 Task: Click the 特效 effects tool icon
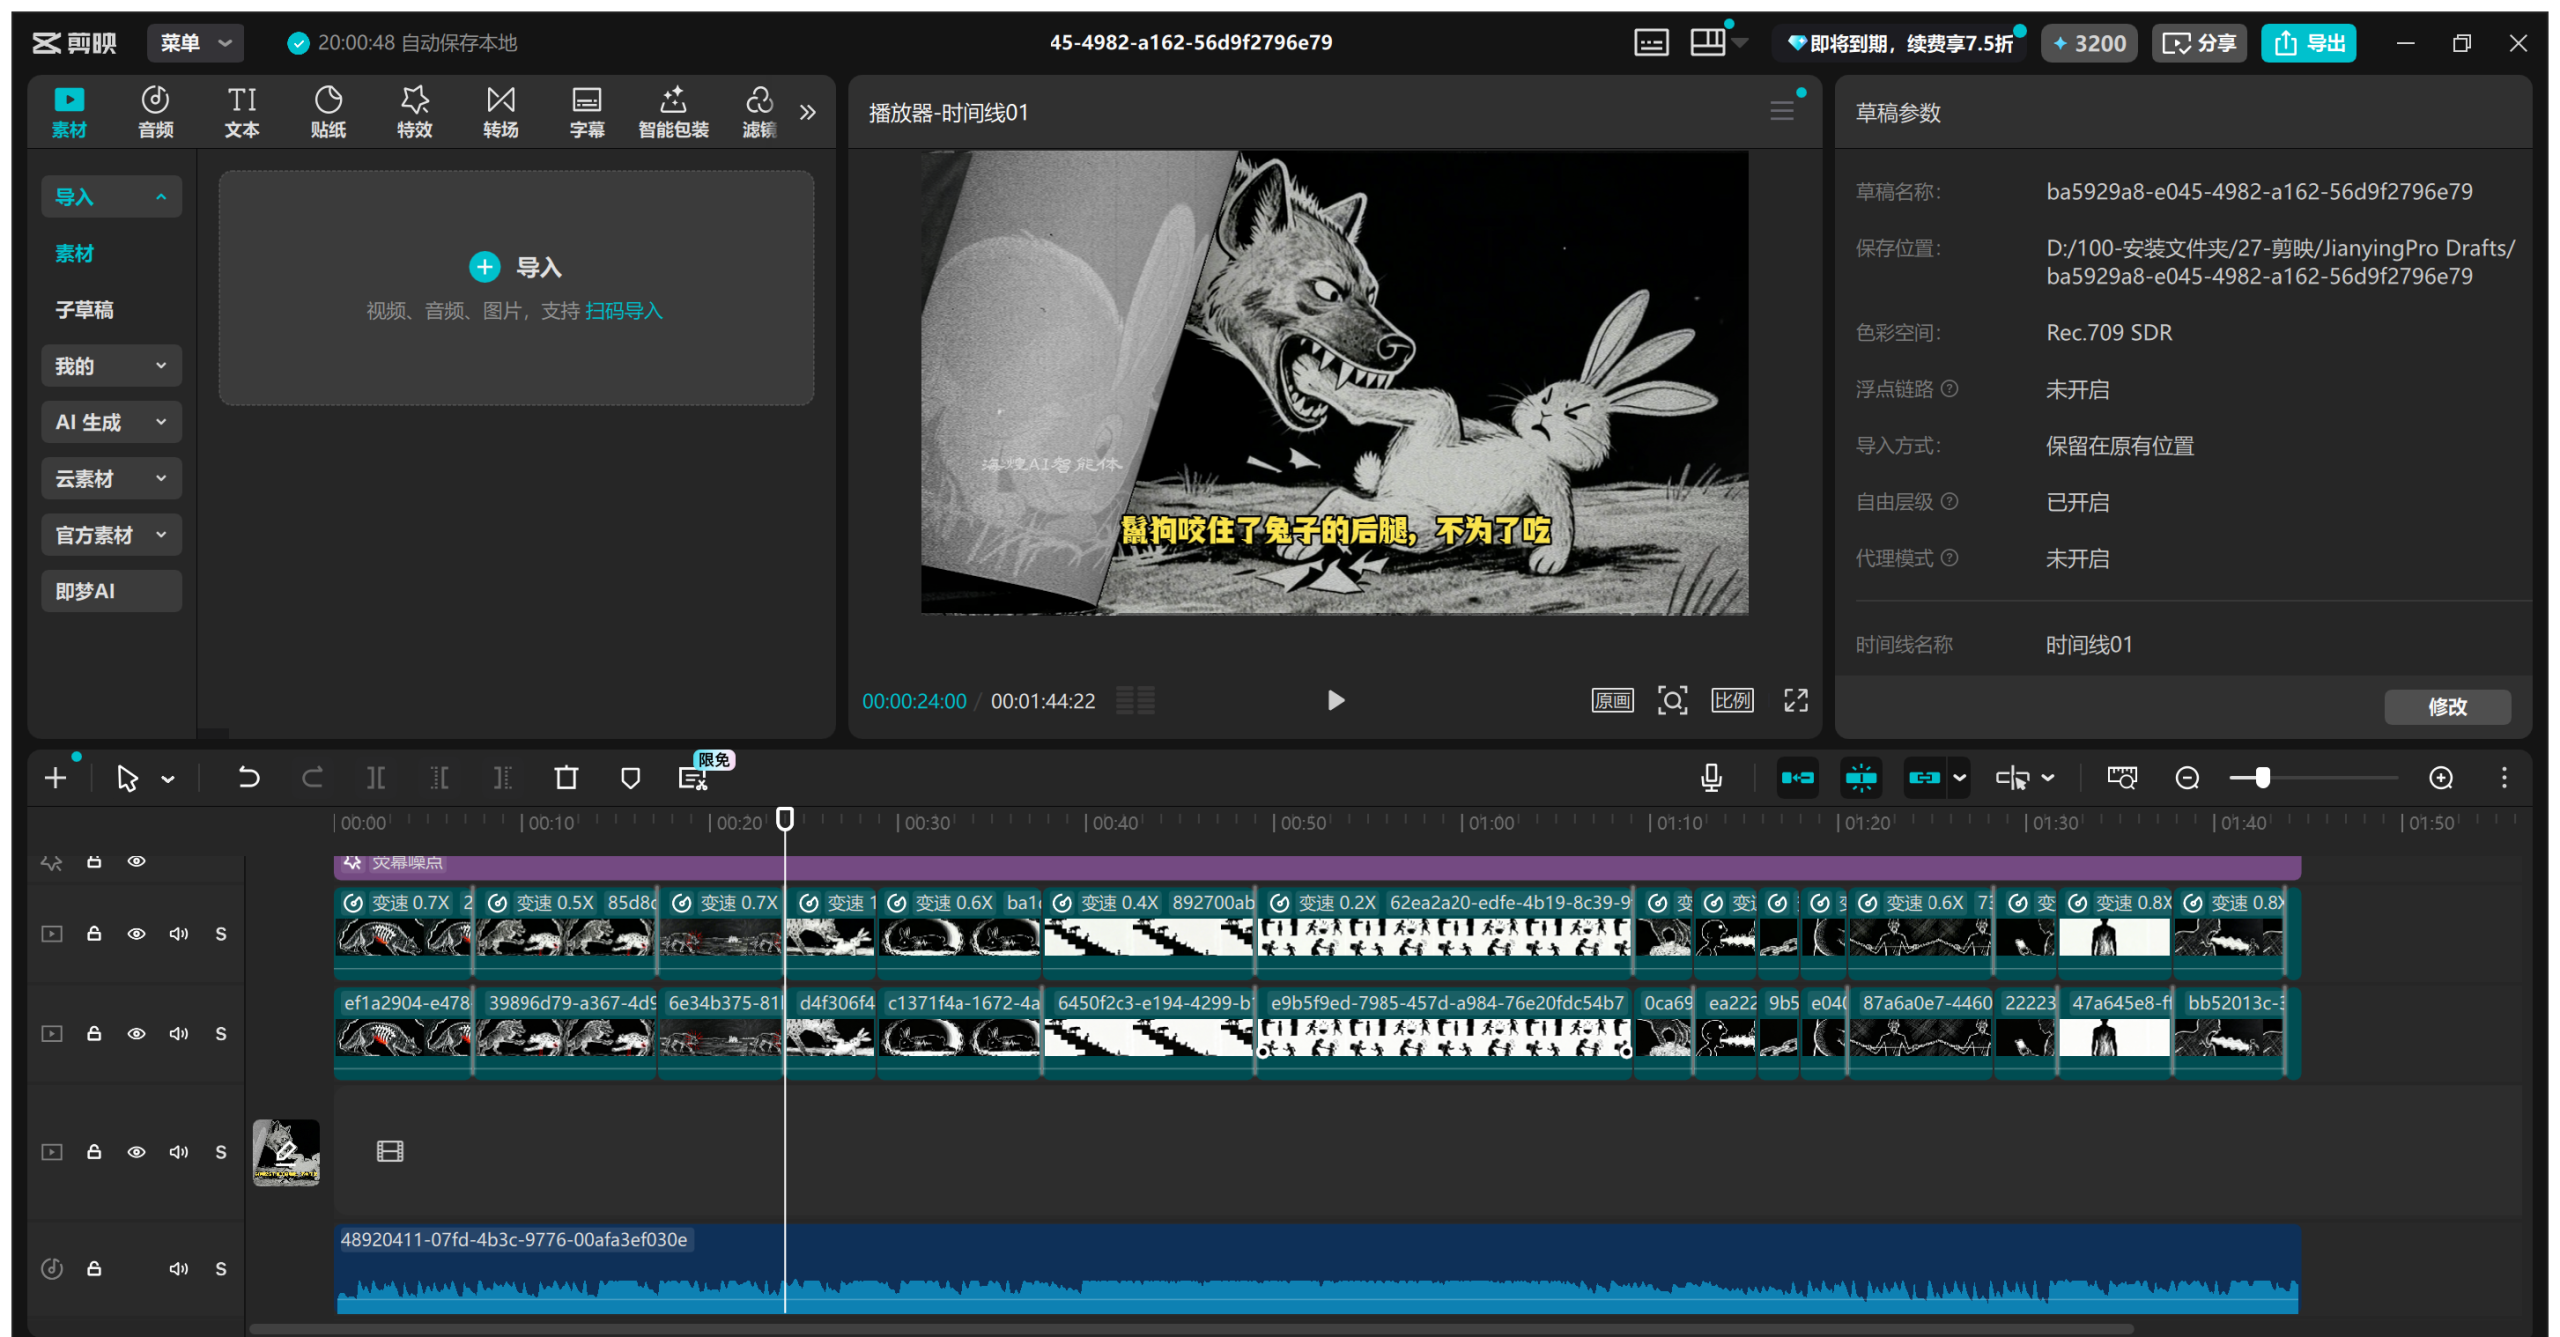[x=414, y=111]
